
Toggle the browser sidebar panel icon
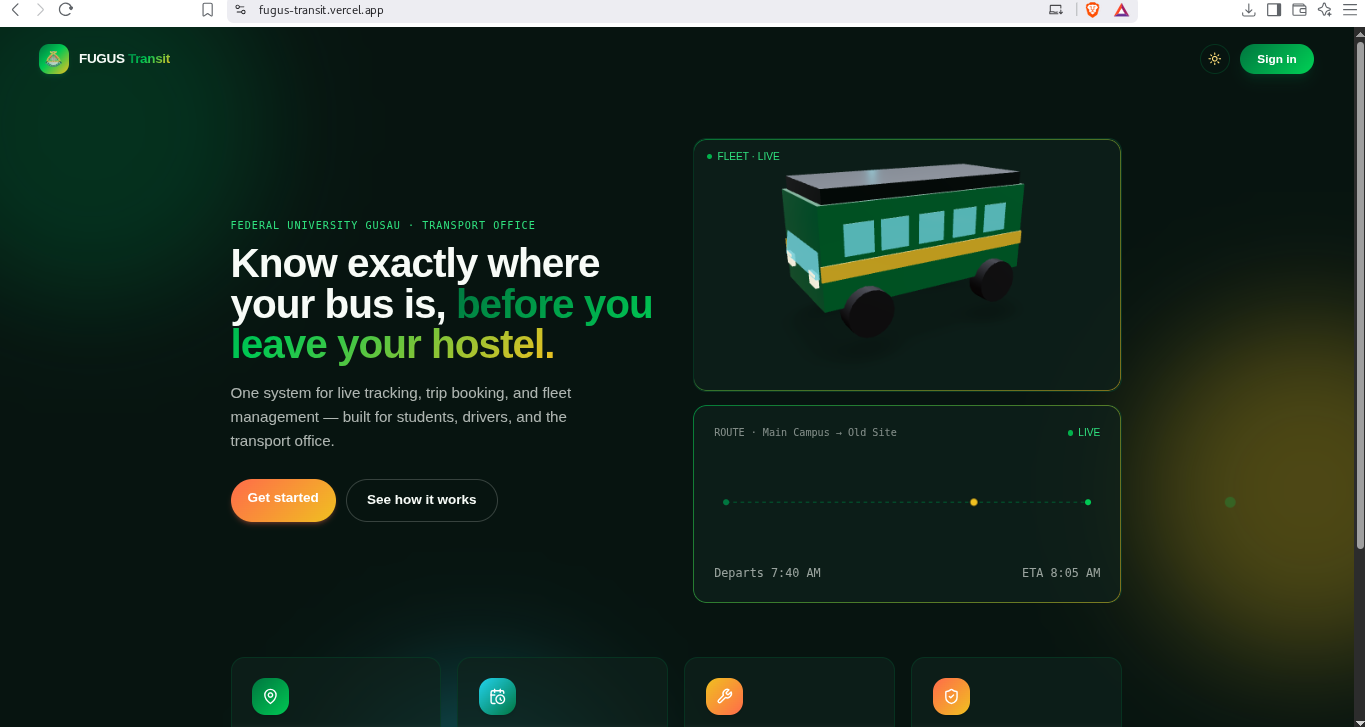tap(1274, 10)
